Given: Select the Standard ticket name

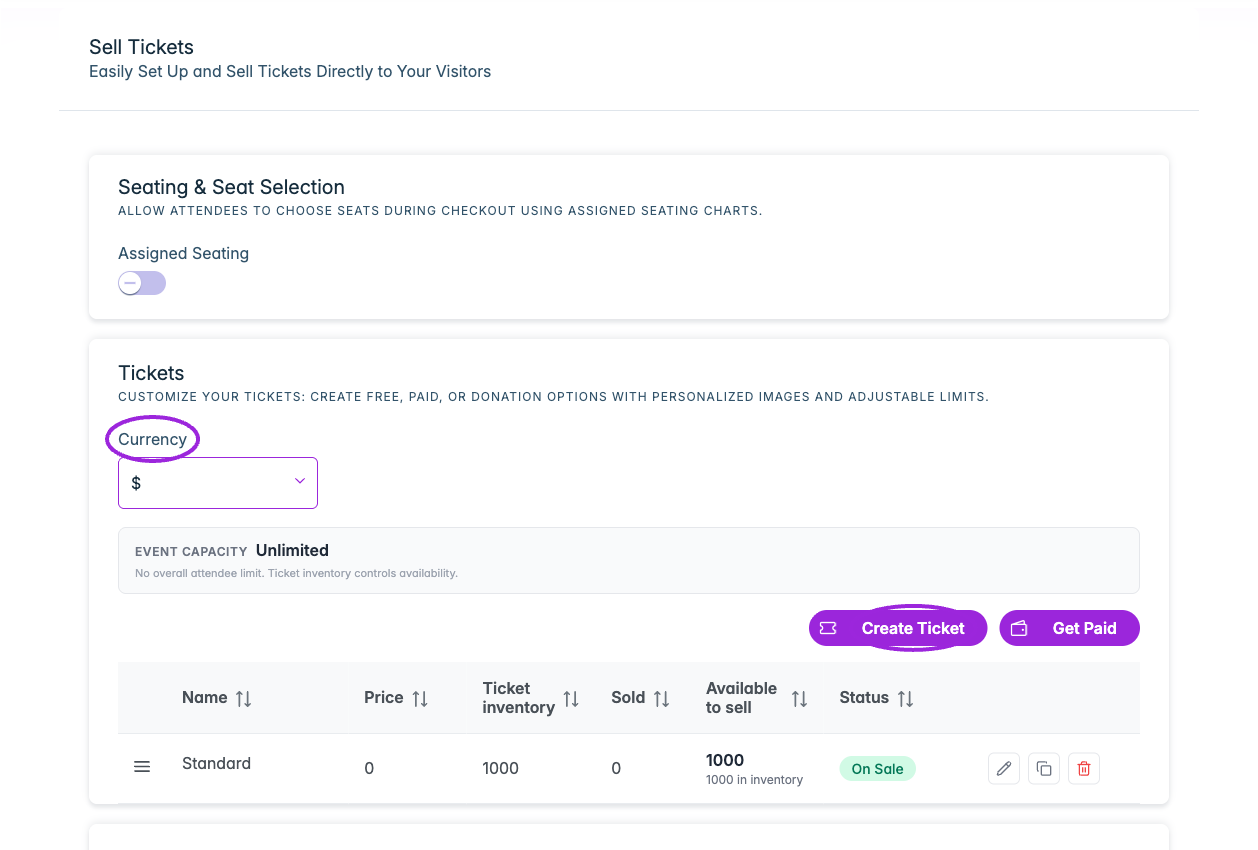Looking at the screenshot, I should click(x=216, y=763).
